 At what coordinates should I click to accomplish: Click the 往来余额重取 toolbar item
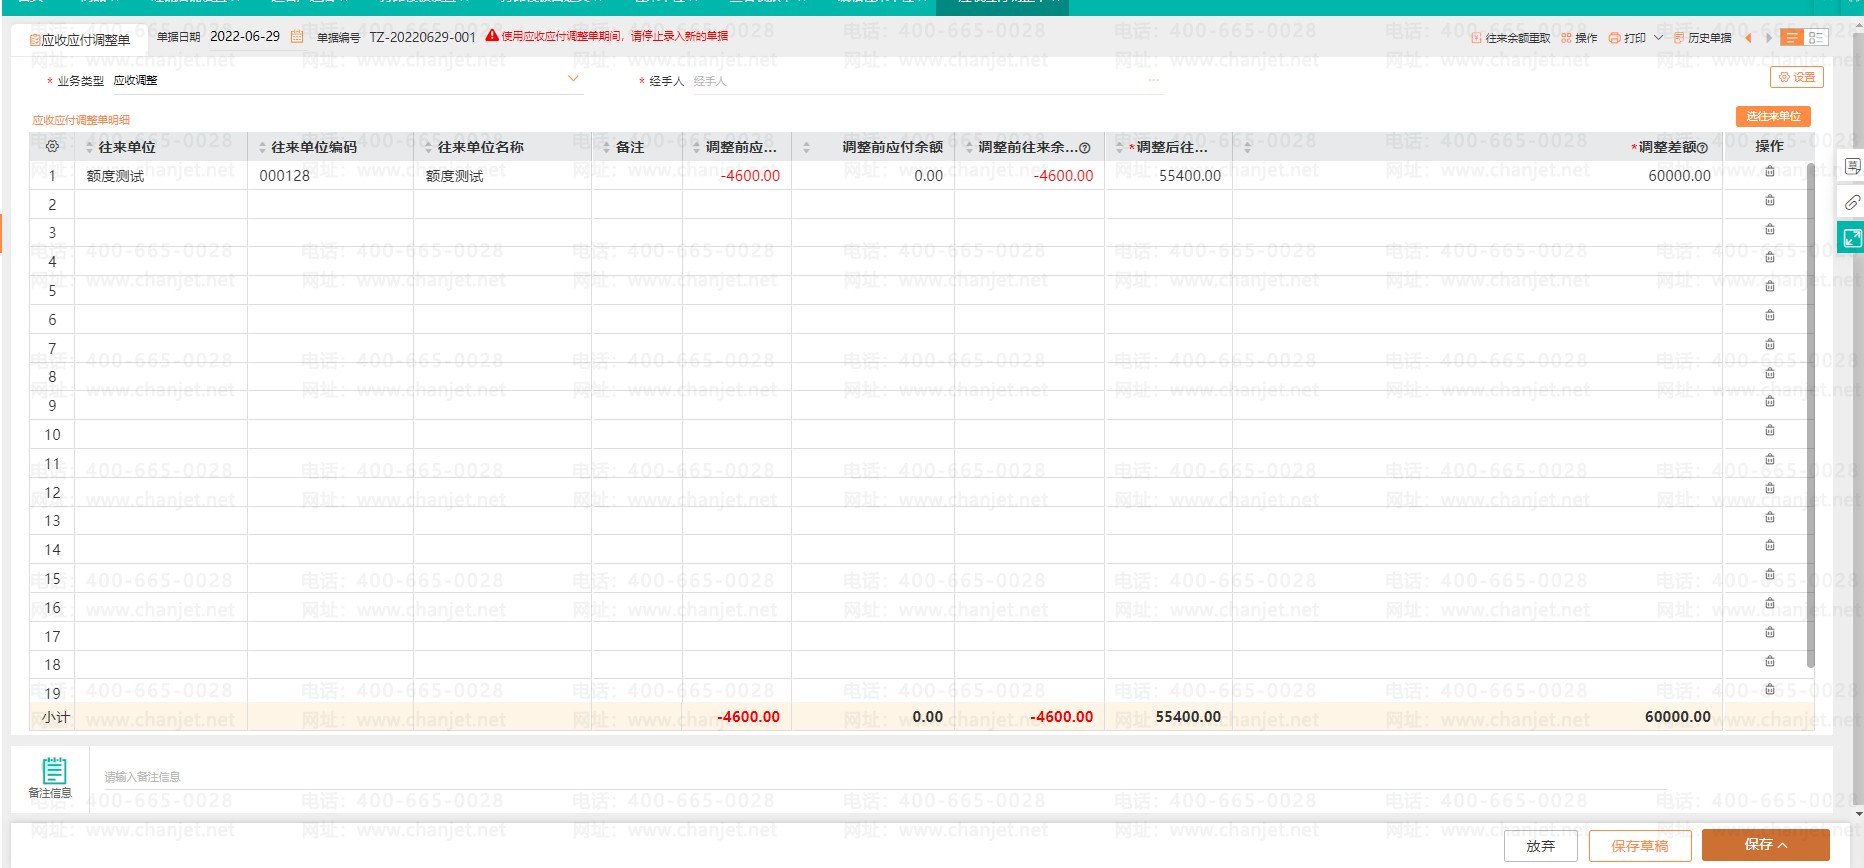(x=1510, y=38)
